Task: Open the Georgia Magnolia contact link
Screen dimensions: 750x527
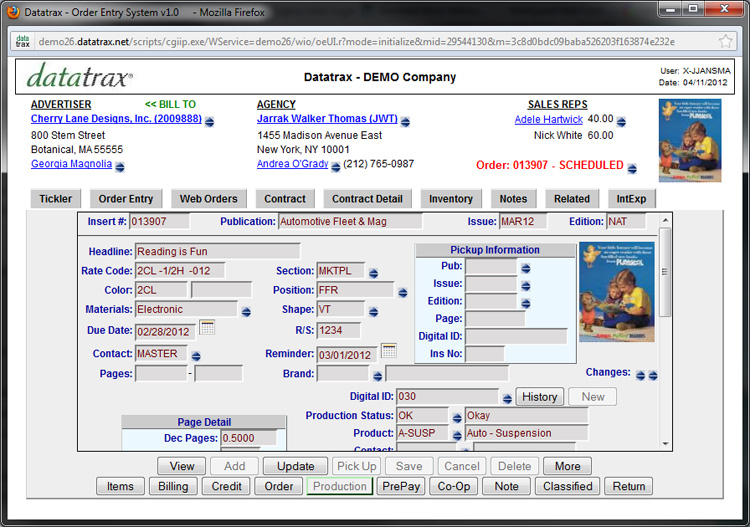Action: [71, 164]
